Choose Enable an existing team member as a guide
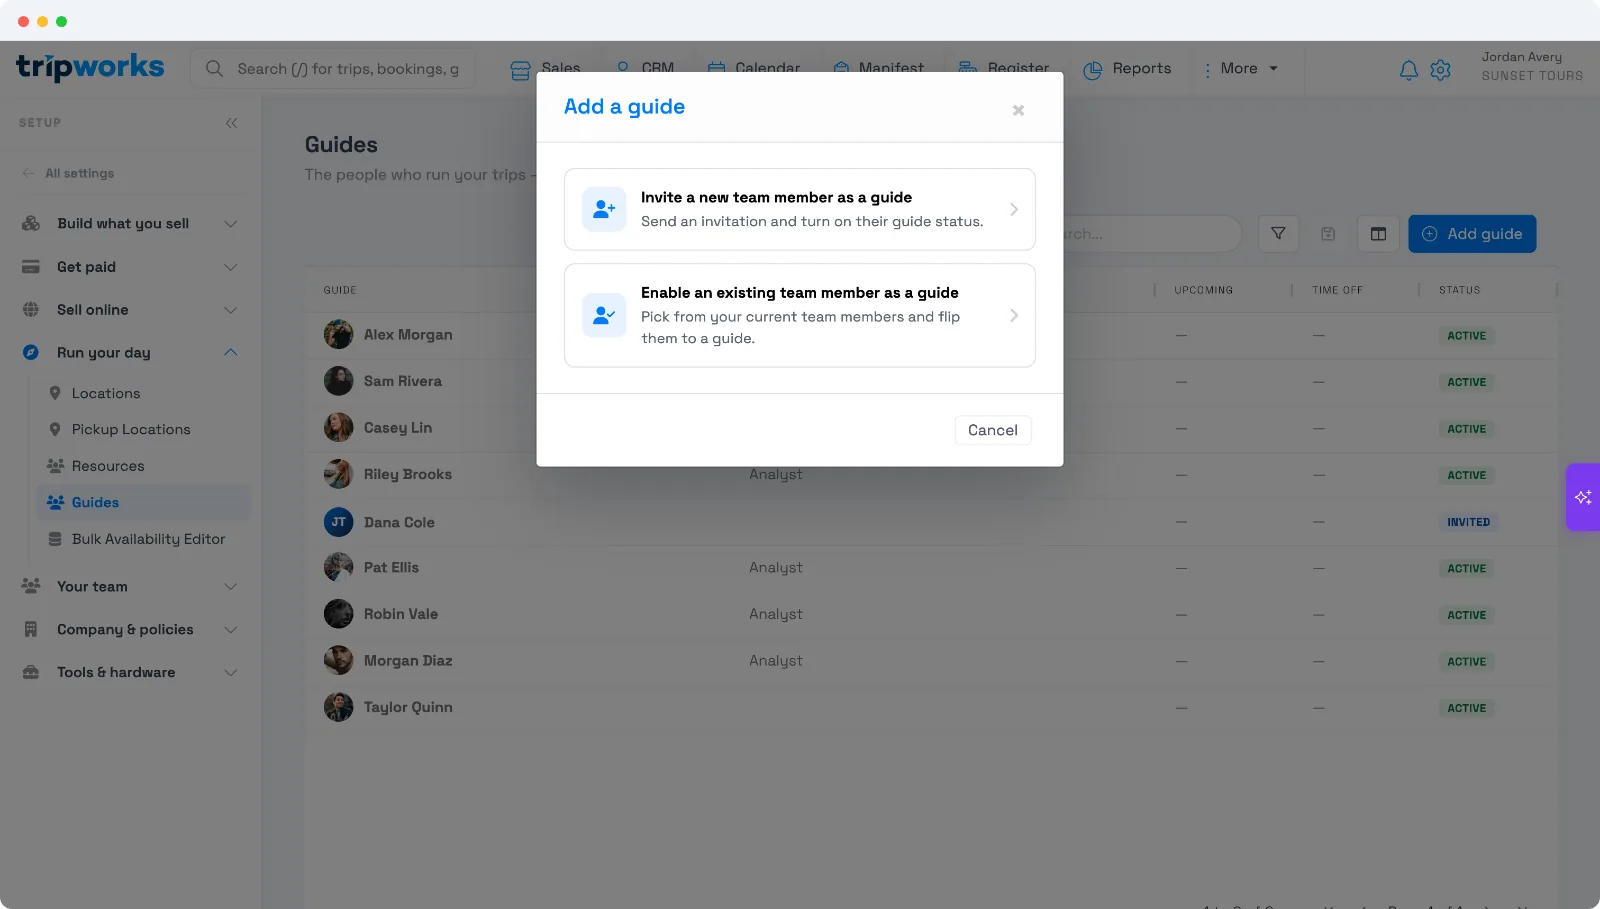The height and width of the screenshot is (909, 1600). pos(799,315)
